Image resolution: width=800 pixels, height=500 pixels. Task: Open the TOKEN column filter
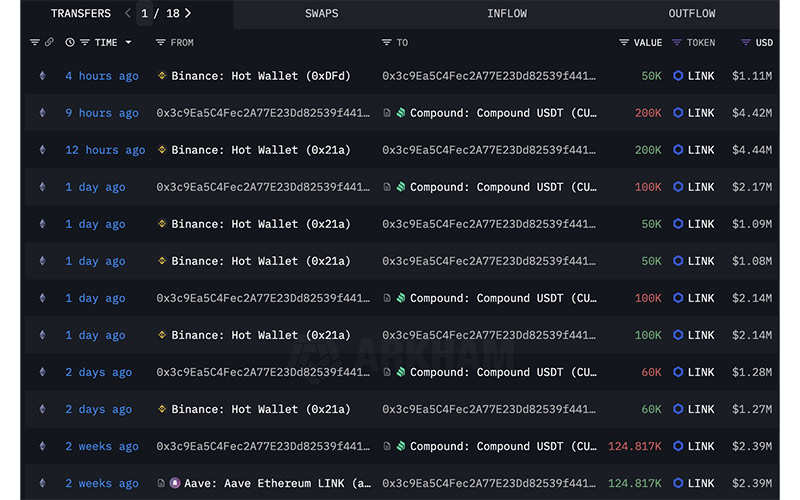tap(677, 42)
